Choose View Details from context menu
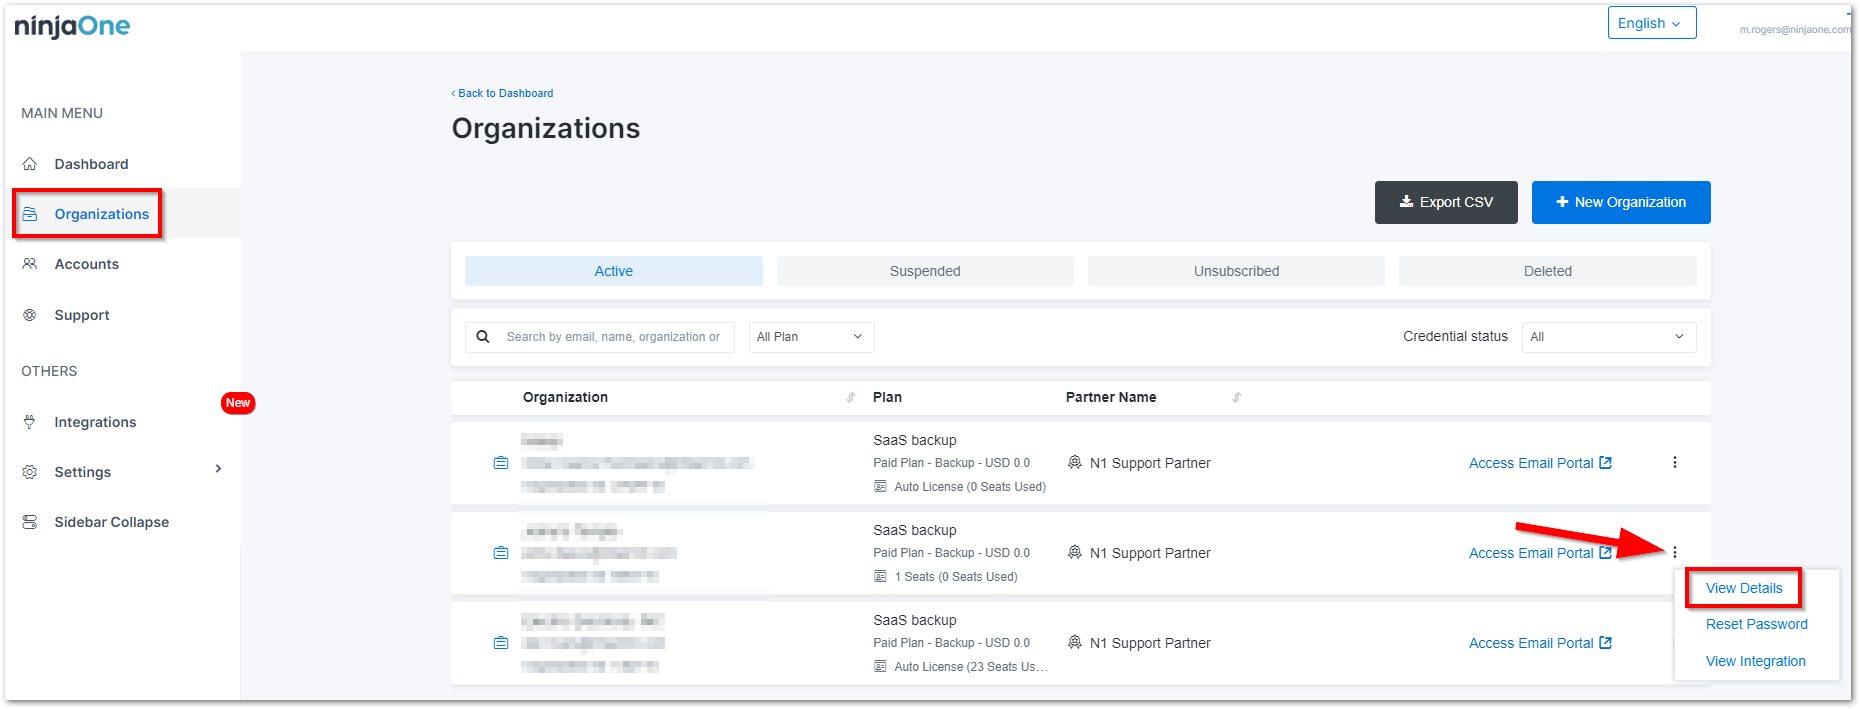Image resolution: width=1860 pixels, height=709 pixels. point(1744,588)
